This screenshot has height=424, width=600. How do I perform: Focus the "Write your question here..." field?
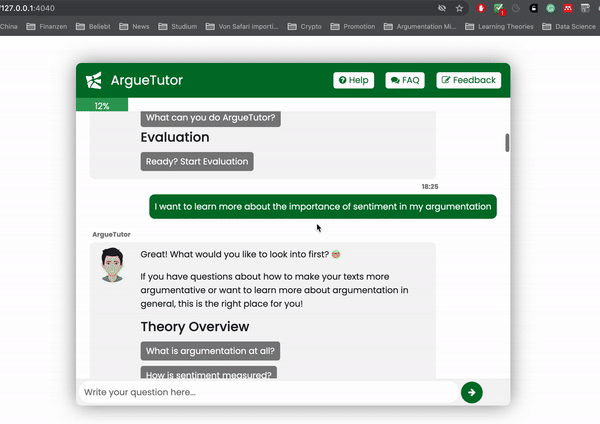click(x=265, y=392)
